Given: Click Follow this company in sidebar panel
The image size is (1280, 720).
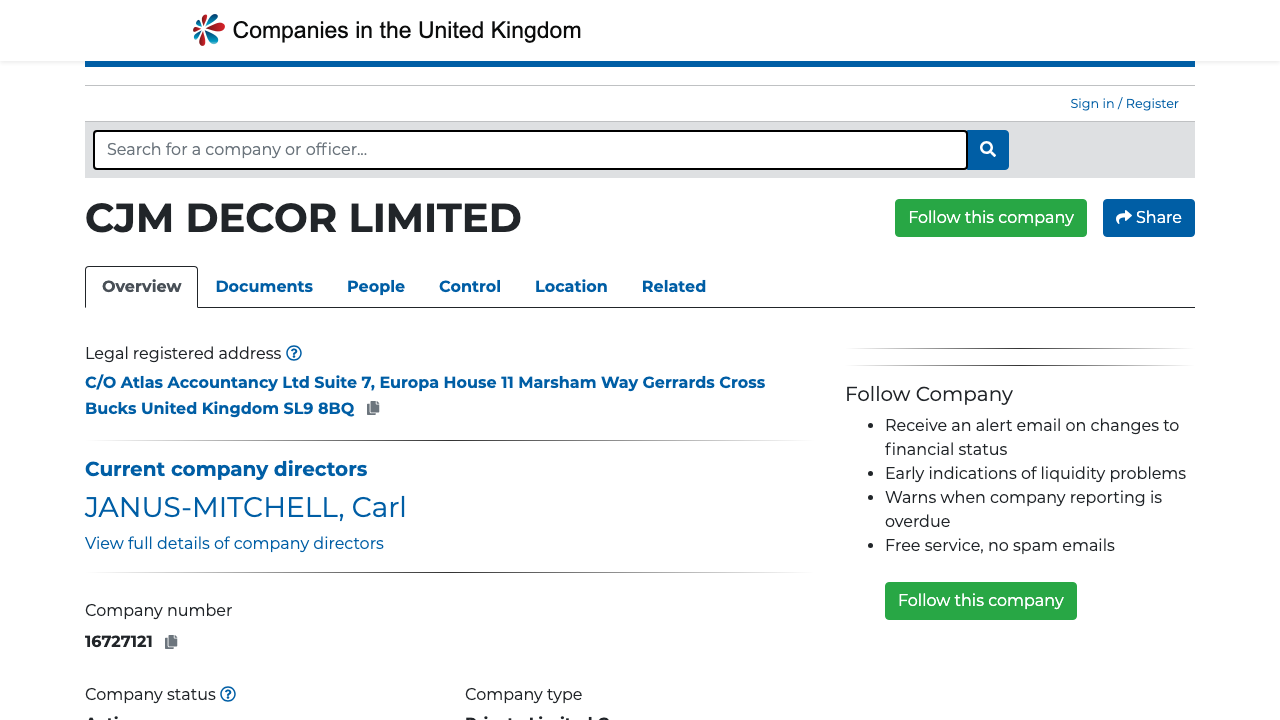Looking at the screenshot, I should (980, 601).
